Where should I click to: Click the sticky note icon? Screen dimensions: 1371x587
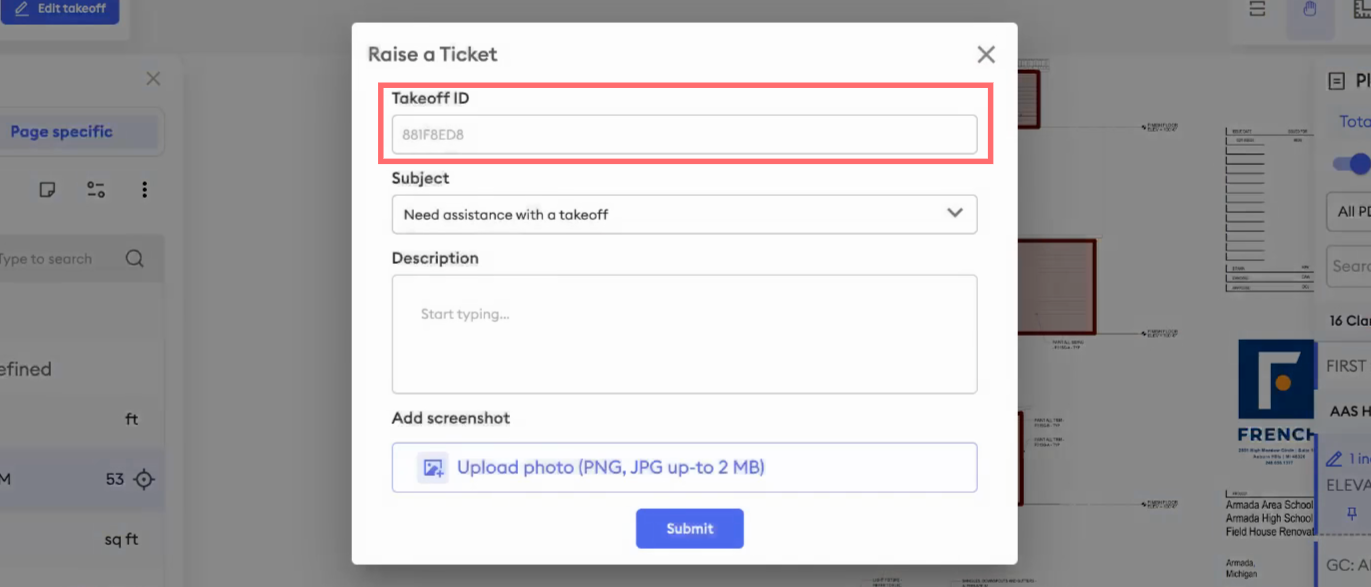(x=47, y=189)
